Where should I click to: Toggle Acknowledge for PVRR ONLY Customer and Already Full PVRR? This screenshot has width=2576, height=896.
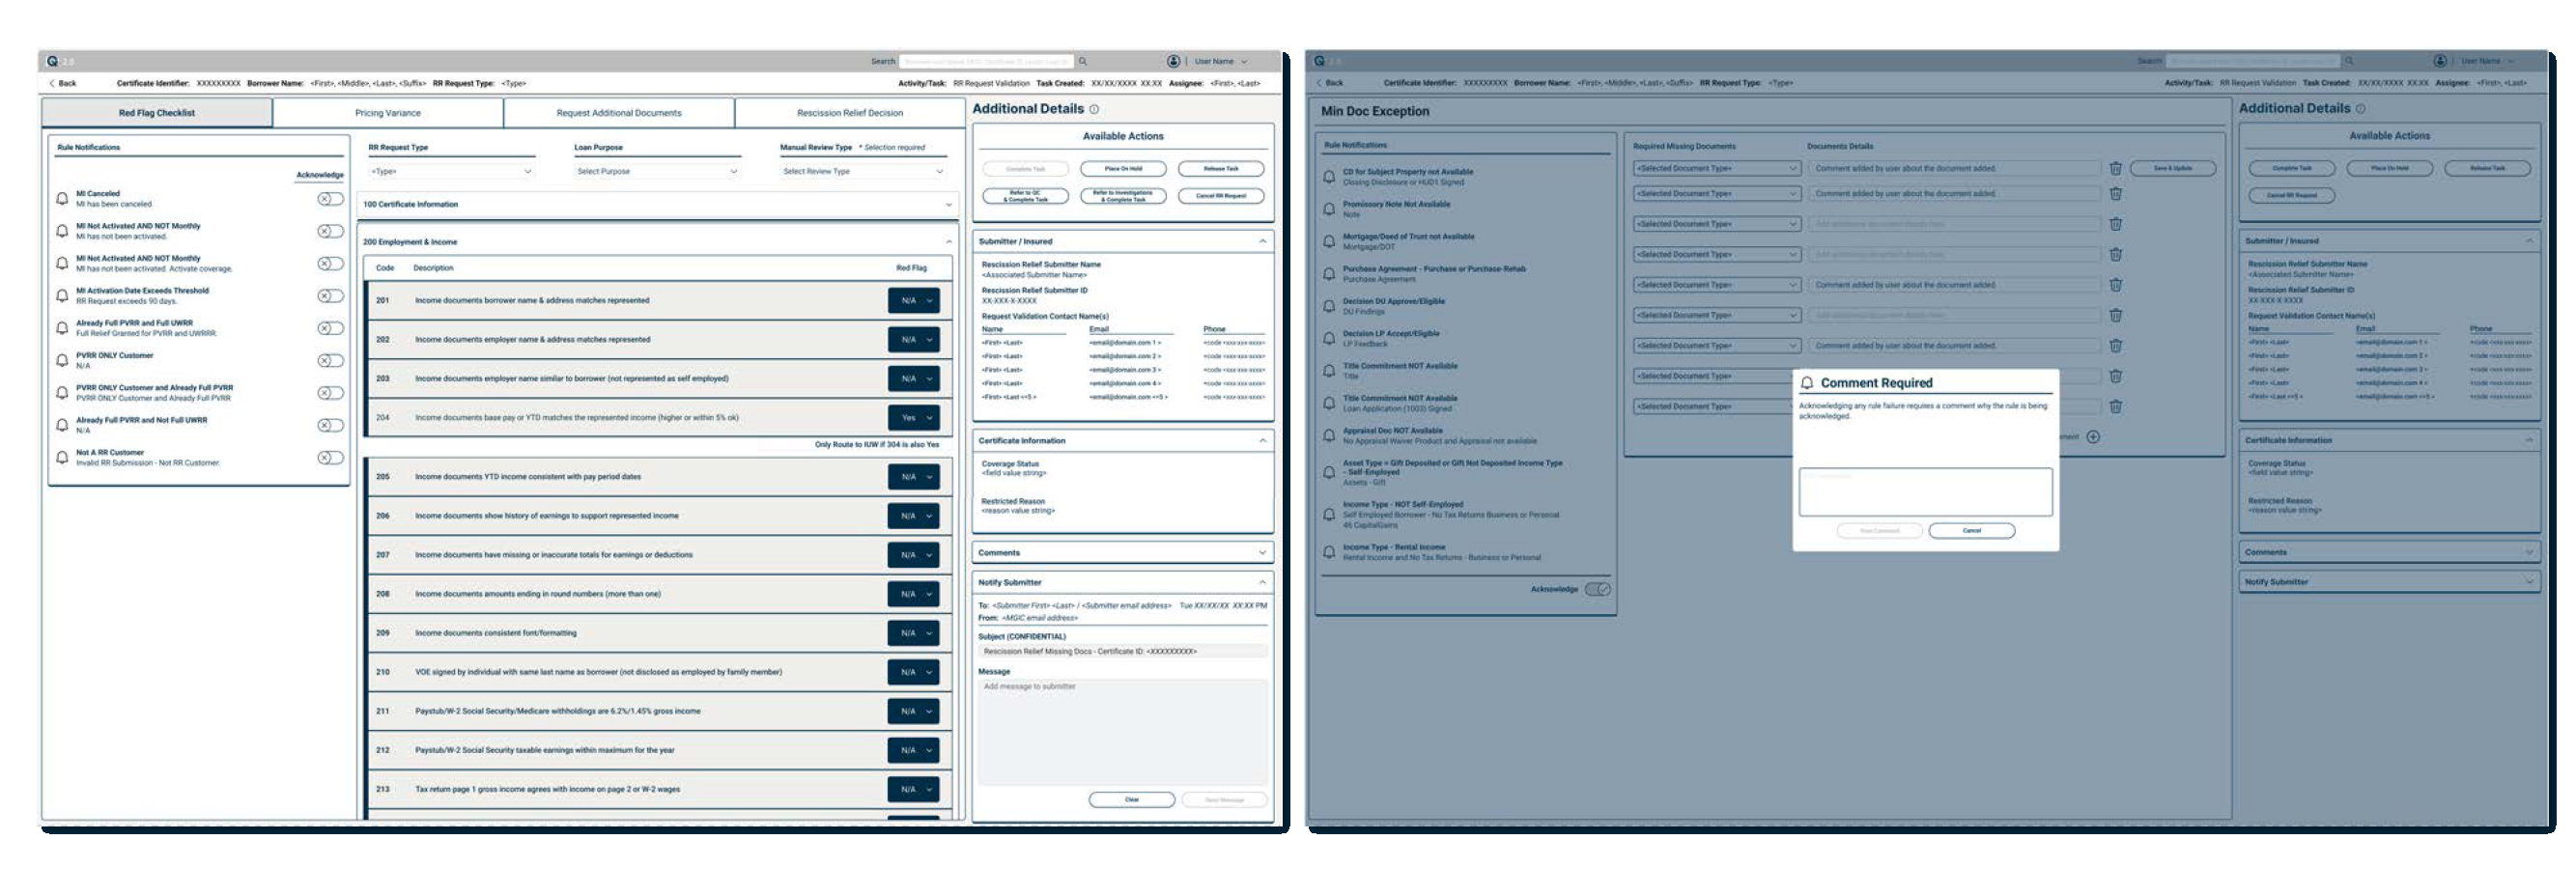point(330,393)
